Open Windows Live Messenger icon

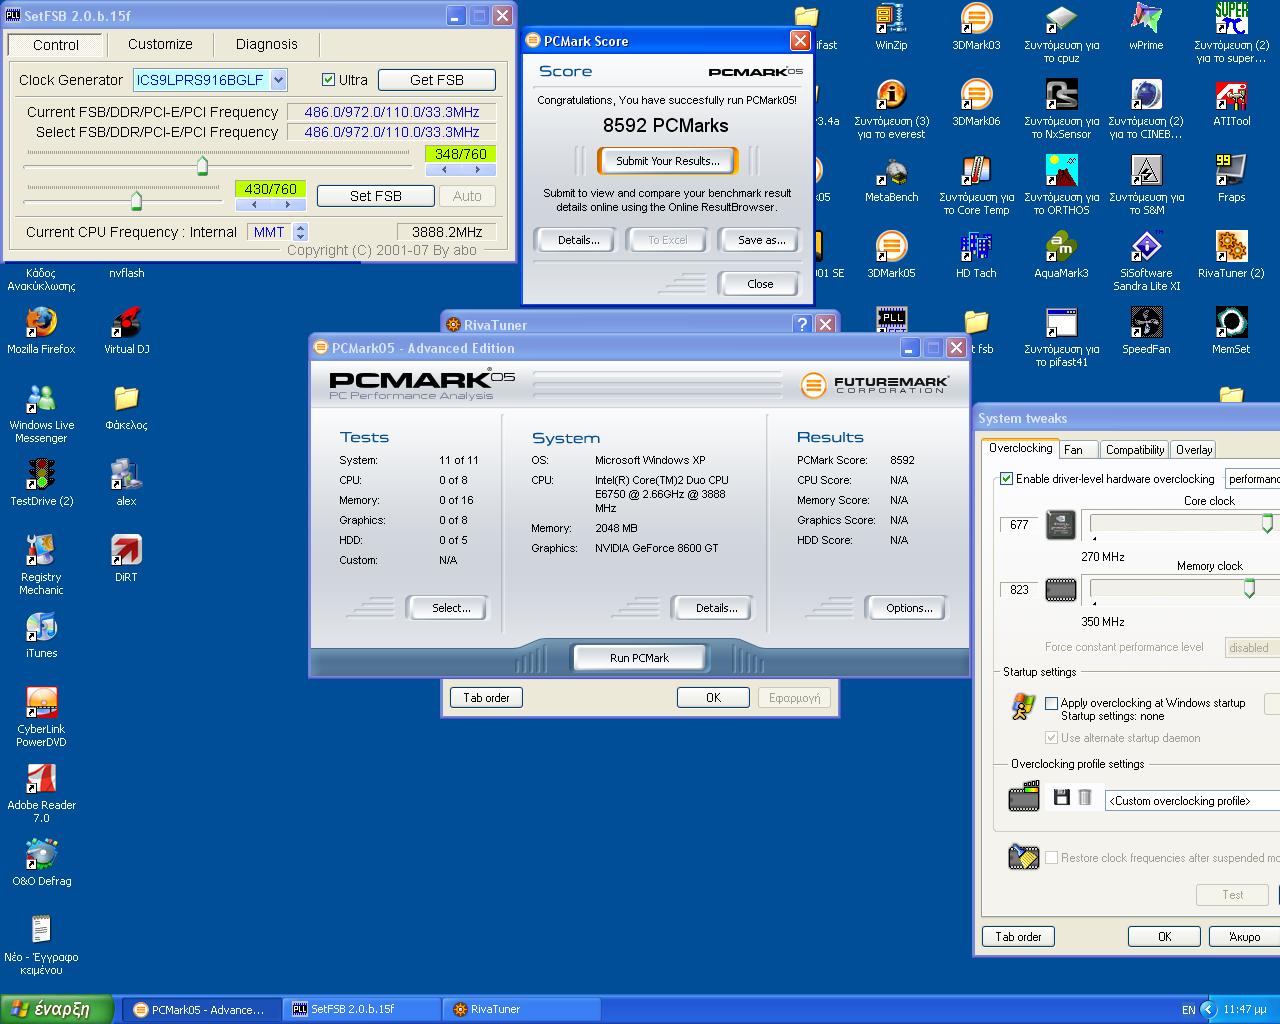click(x=41, y=413)
